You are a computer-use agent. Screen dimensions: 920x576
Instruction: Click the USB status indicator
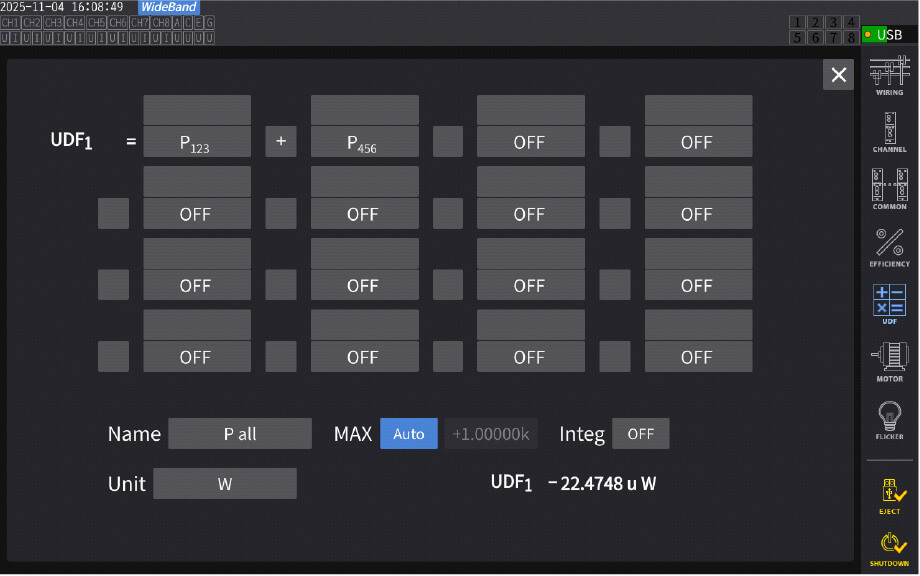888,35
